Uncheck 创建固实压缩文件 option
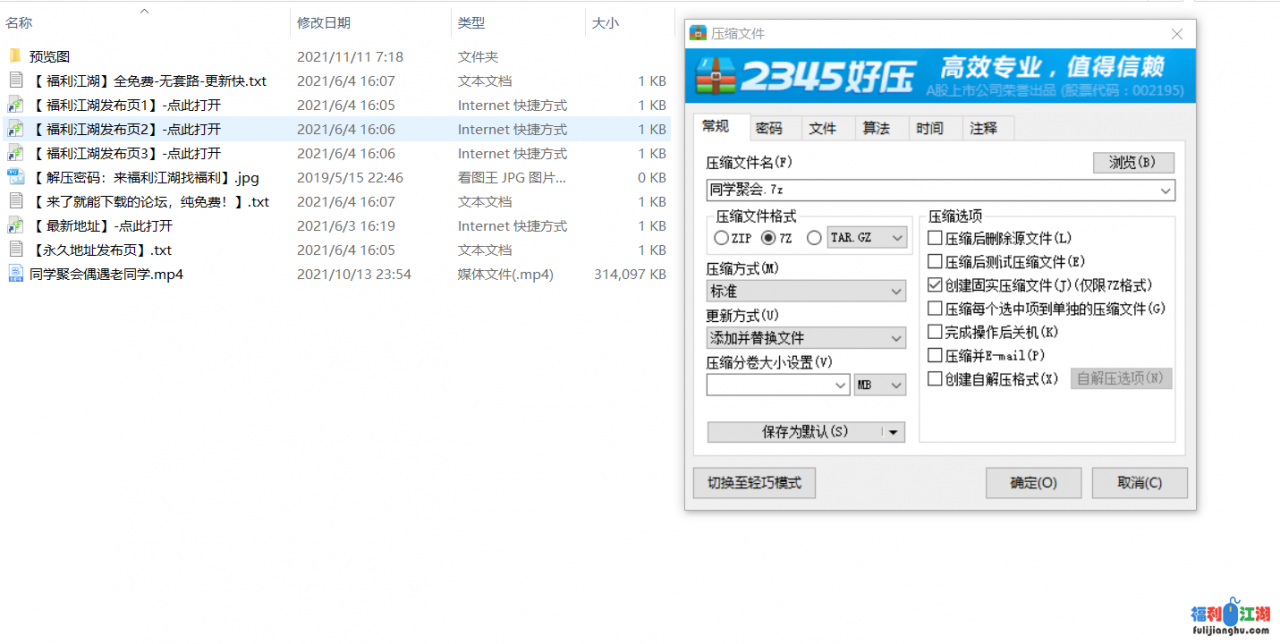Image resolution: width=1280 pixels, height=644 pixels. click(935, 285)
